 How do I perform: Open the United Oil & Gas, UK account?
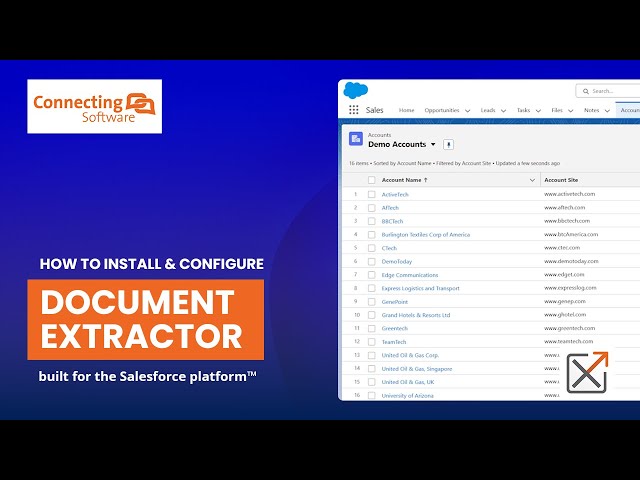tap(408, 382)
